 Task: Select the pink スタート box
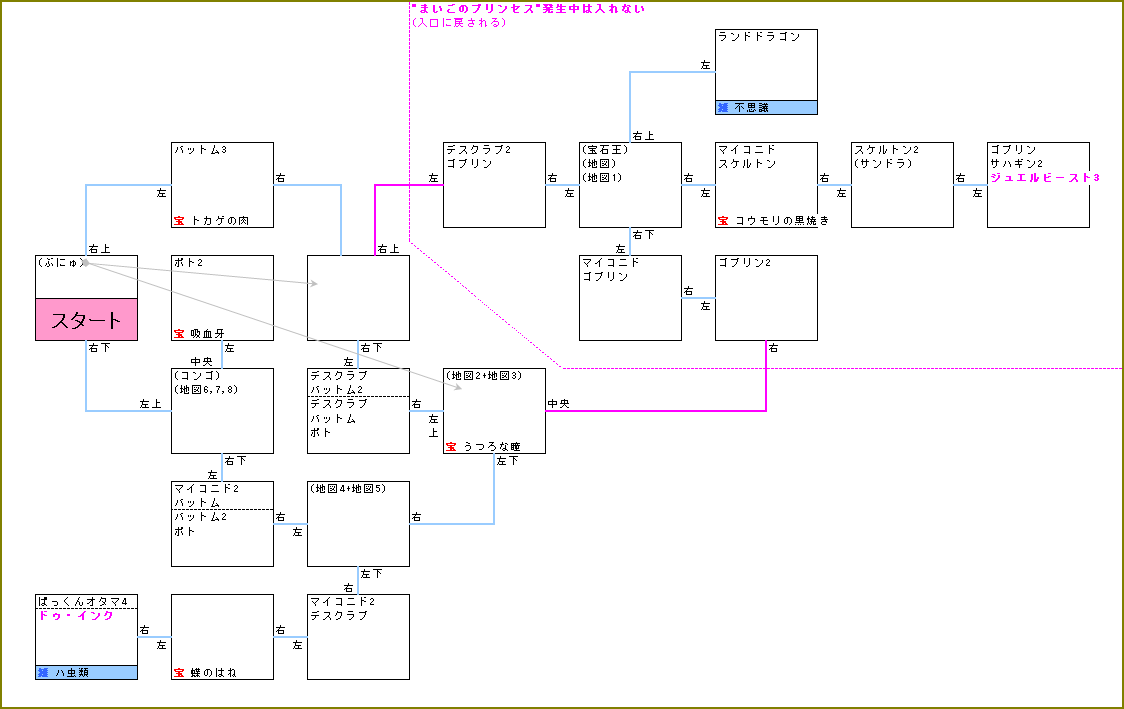pyautogui.click(x=86, y=320)
